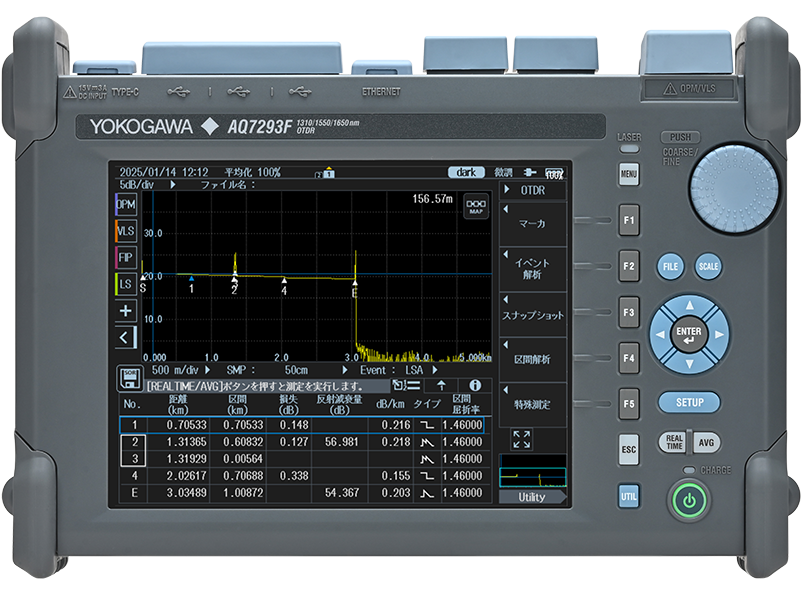Viewport: 802px width, 596px height.
Task: Select the スナップショット soft menu item
Action: tap(532, 315)
